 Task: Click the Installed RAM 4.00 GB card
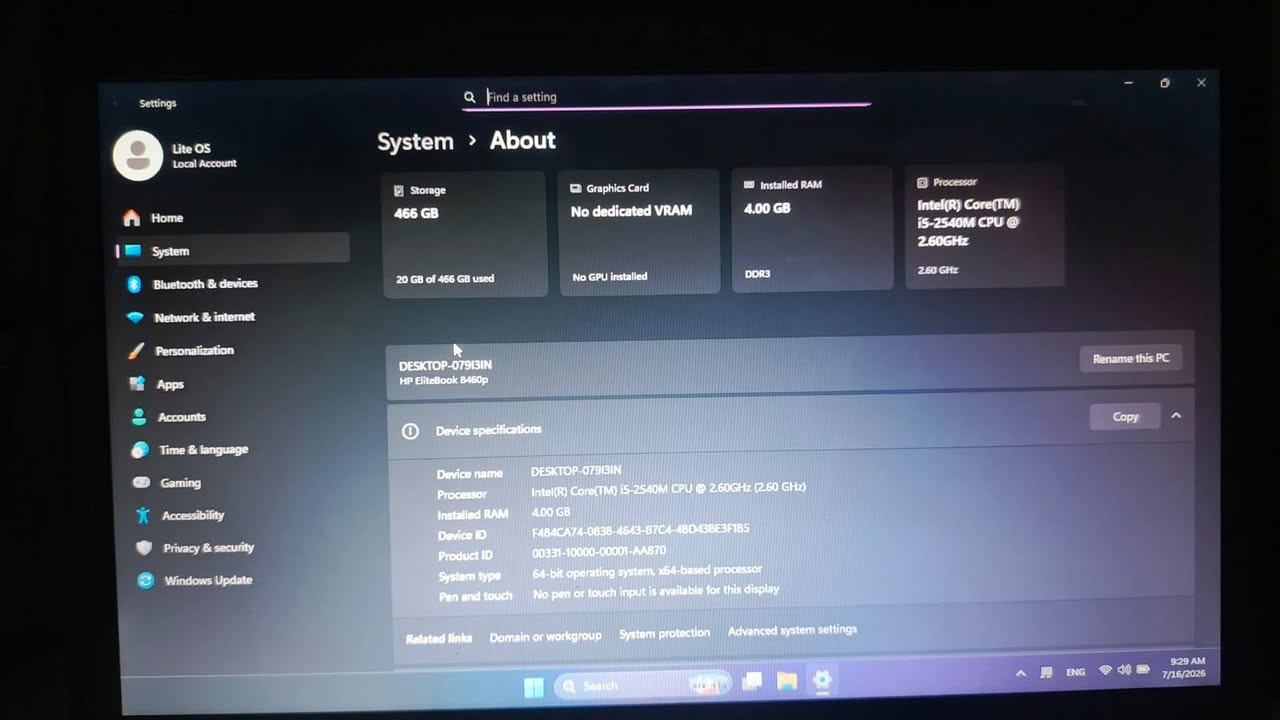pos(812,229)
